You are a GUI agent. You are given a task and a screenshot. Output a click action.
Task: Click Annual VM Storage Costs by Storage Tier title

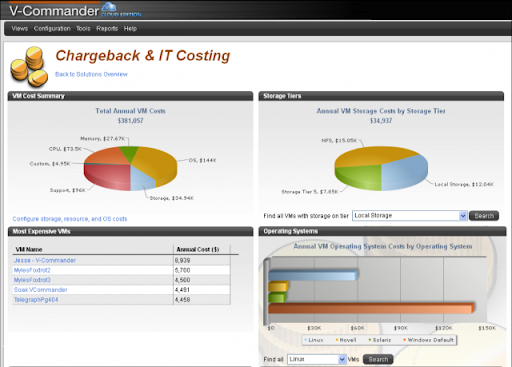click(381, 111)
